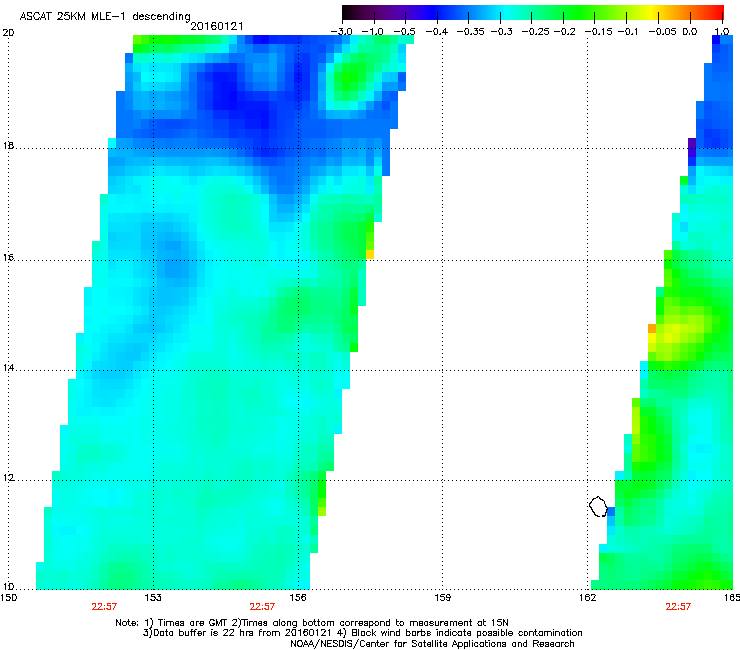Click the color bar label '-3.0'

coord(341,32)
